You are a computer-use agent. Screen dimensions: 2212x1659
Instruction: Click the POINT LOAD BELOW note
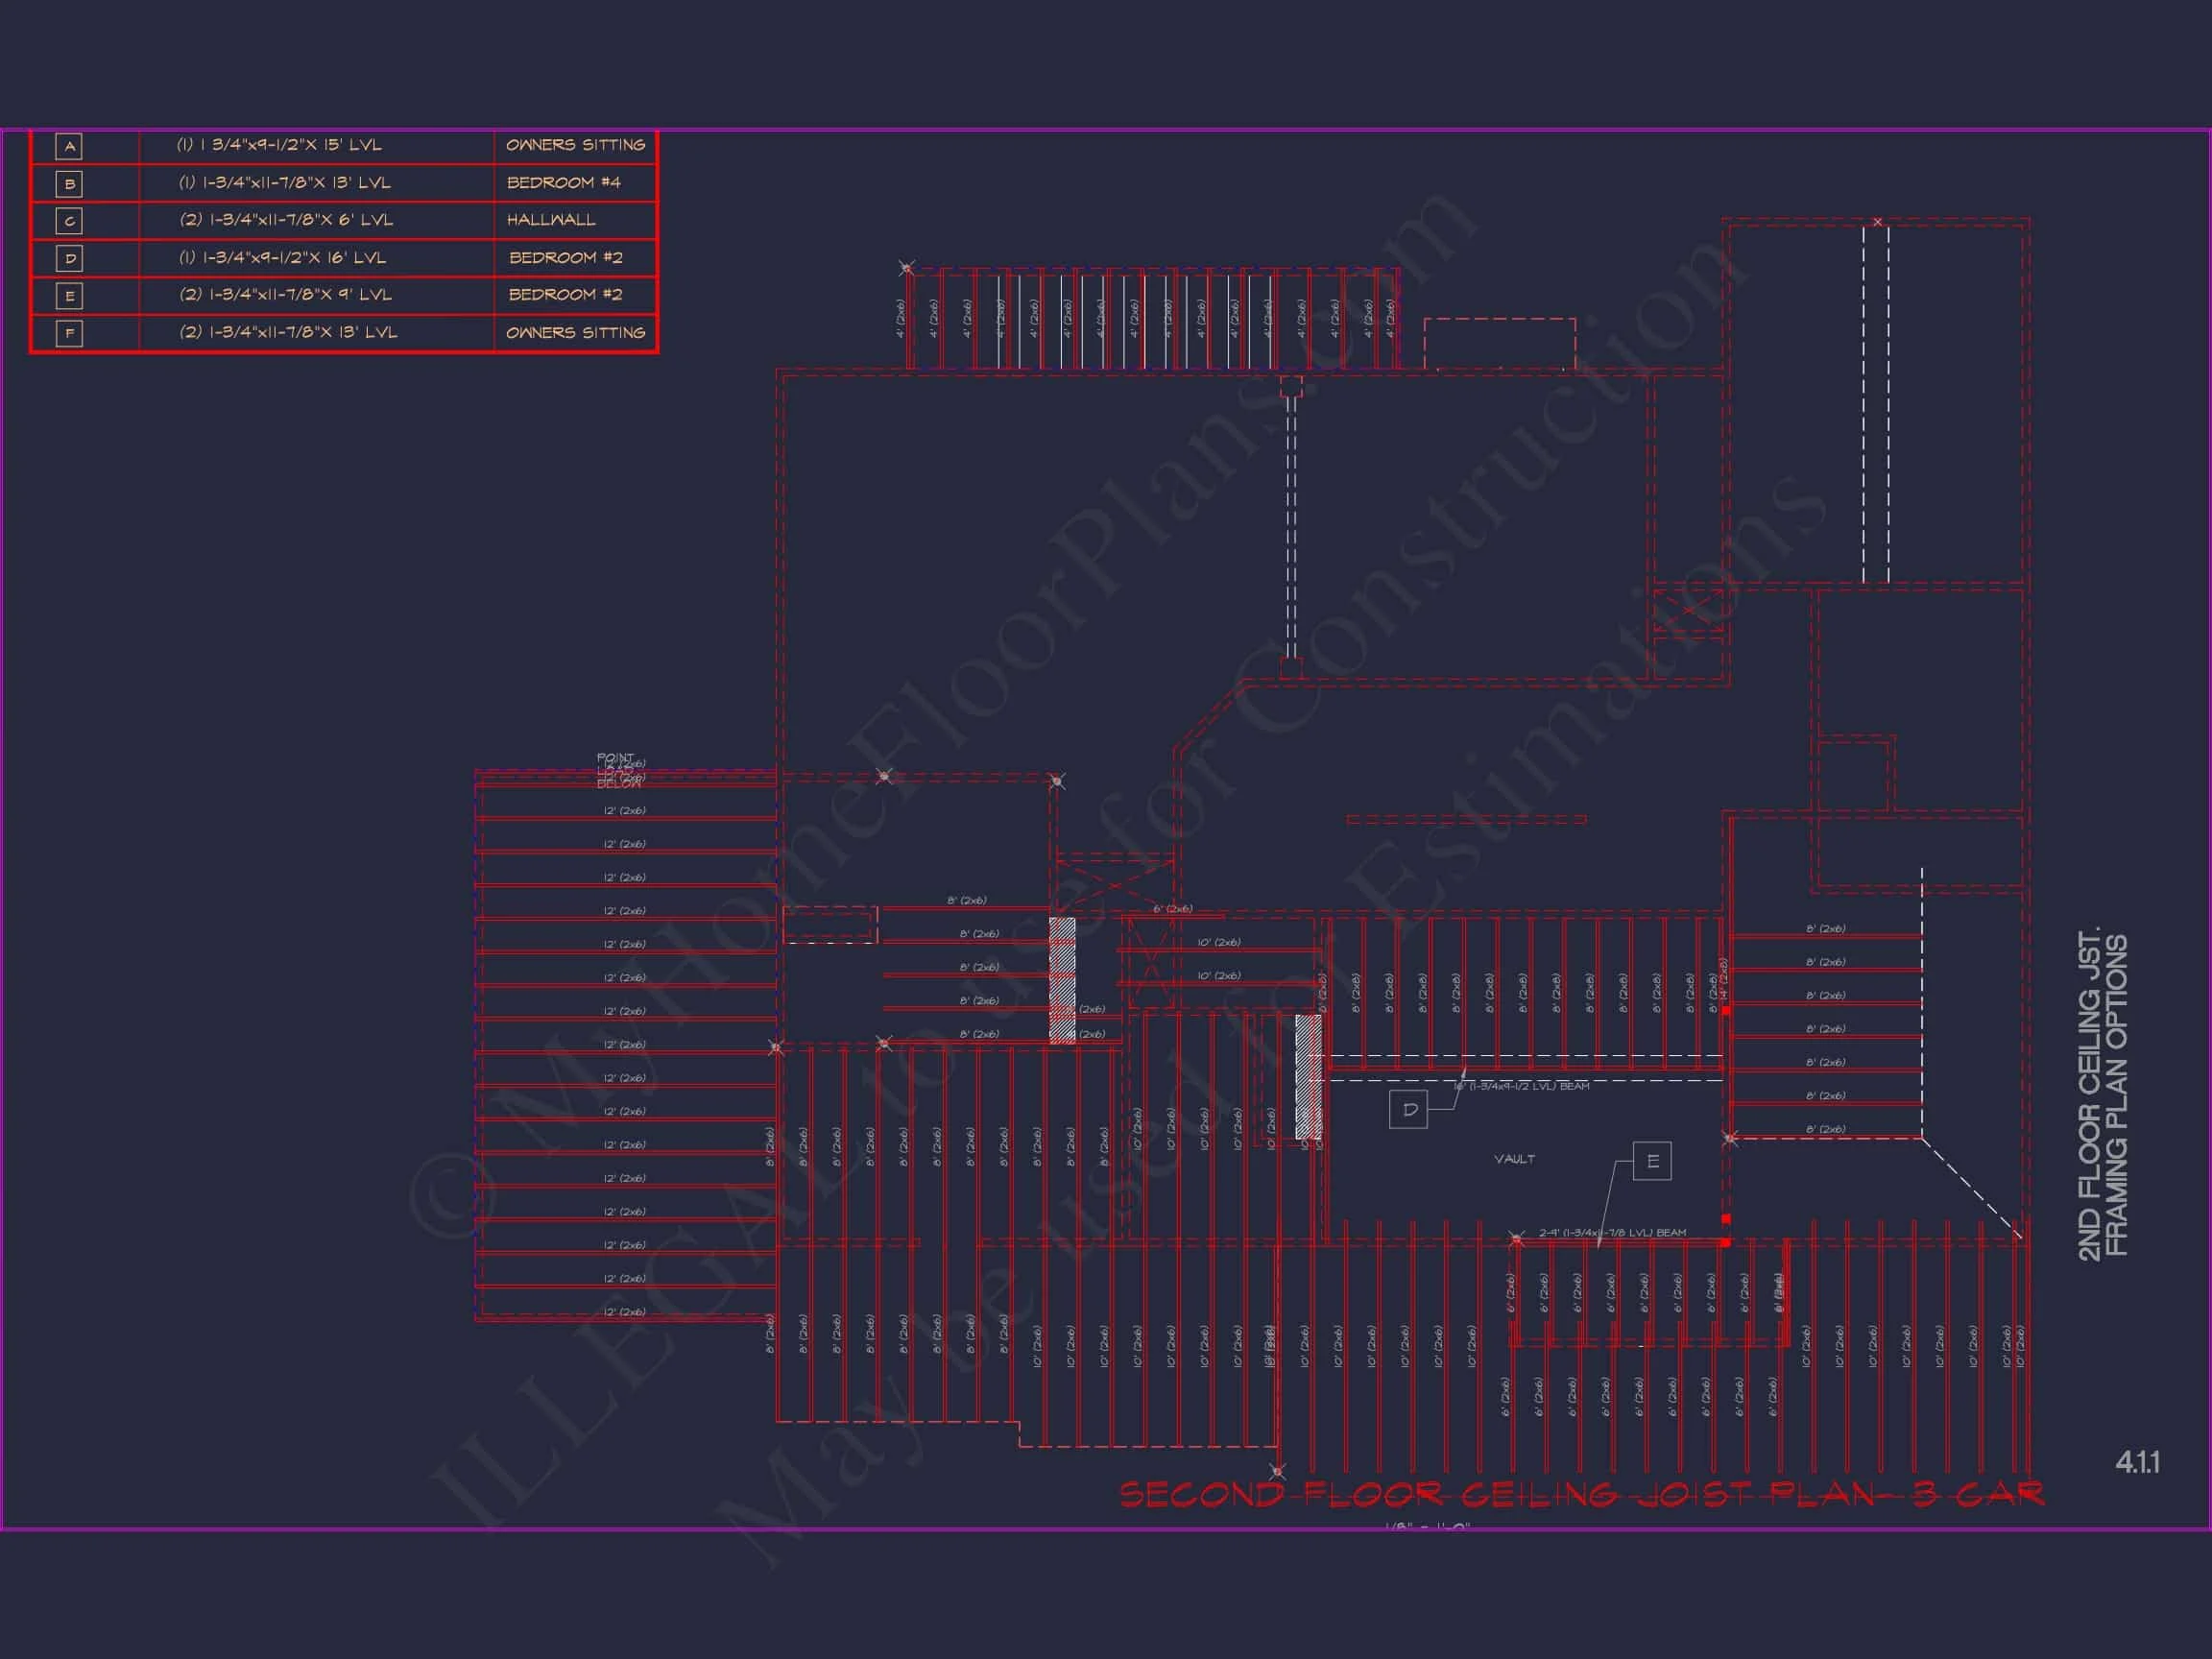click(616, 771)
